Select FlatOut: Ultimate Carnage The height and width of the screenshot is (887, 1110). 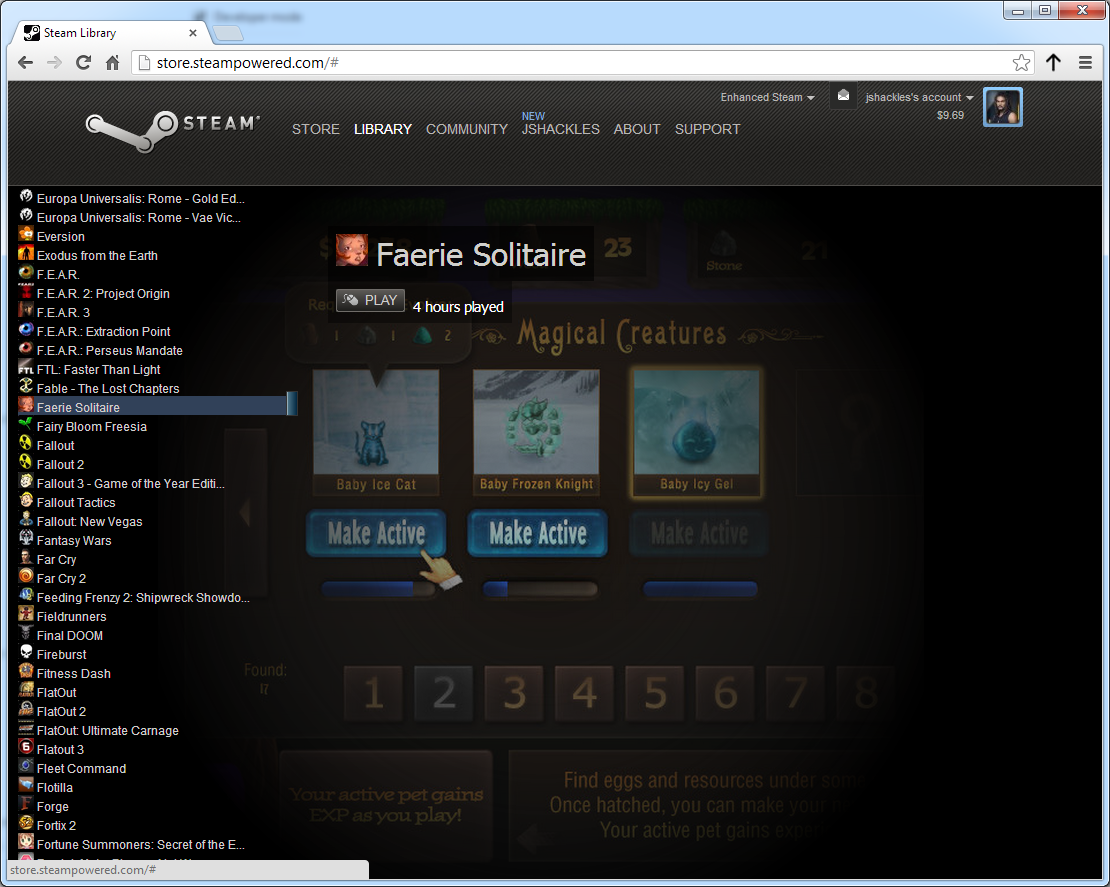pyautogui.click(x=108, y=731)
